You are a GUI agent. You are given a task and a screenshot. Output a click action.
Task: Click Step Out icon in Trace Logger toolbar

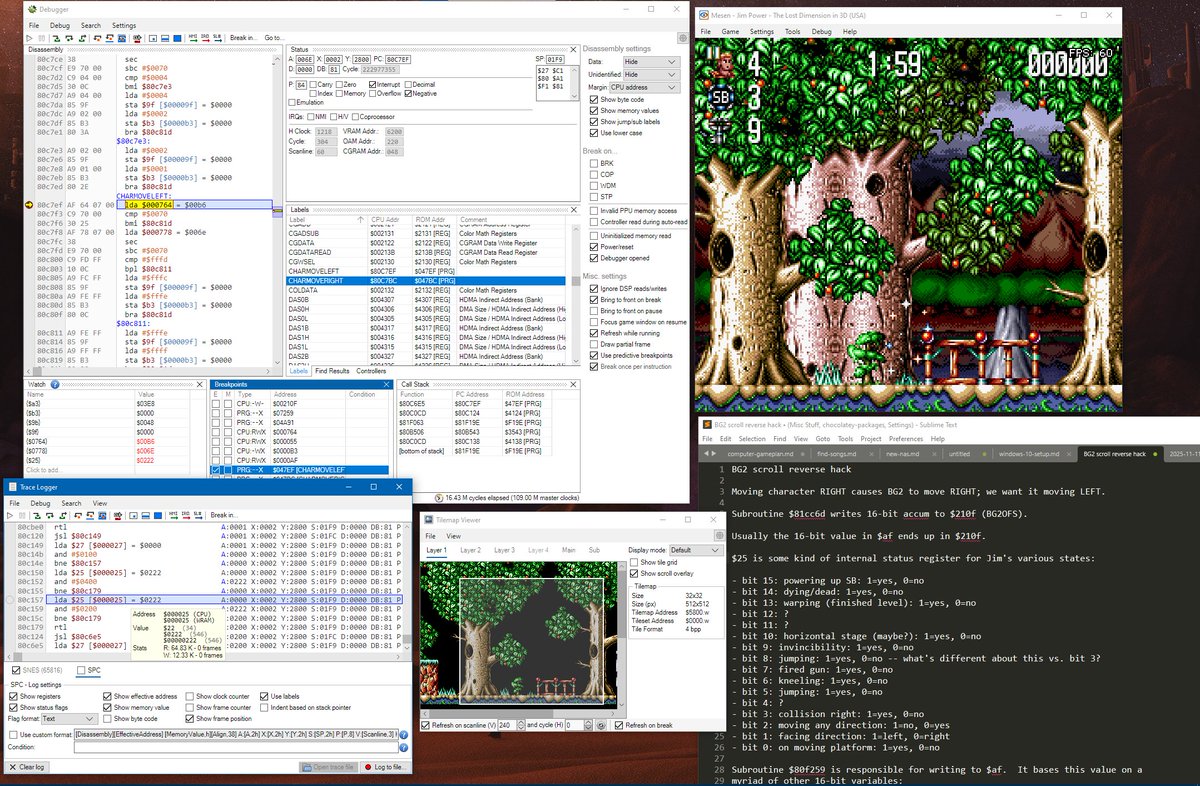pos(63,515)
